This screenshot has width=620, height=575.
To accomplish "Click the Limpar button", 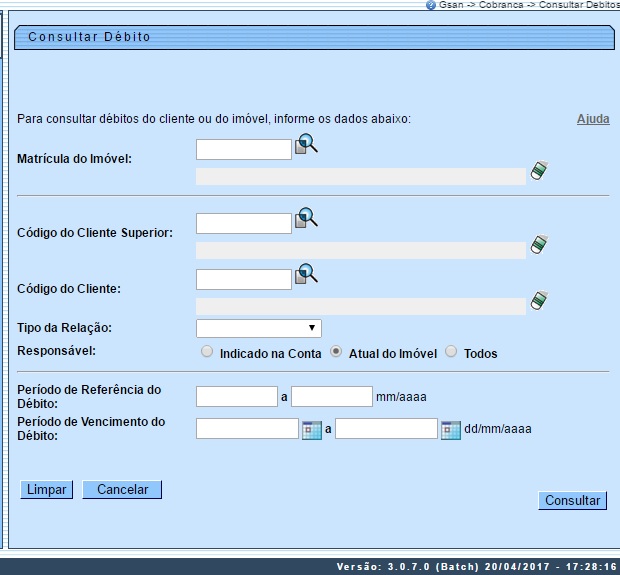I will pyautogui.click(x=47, y=490).
